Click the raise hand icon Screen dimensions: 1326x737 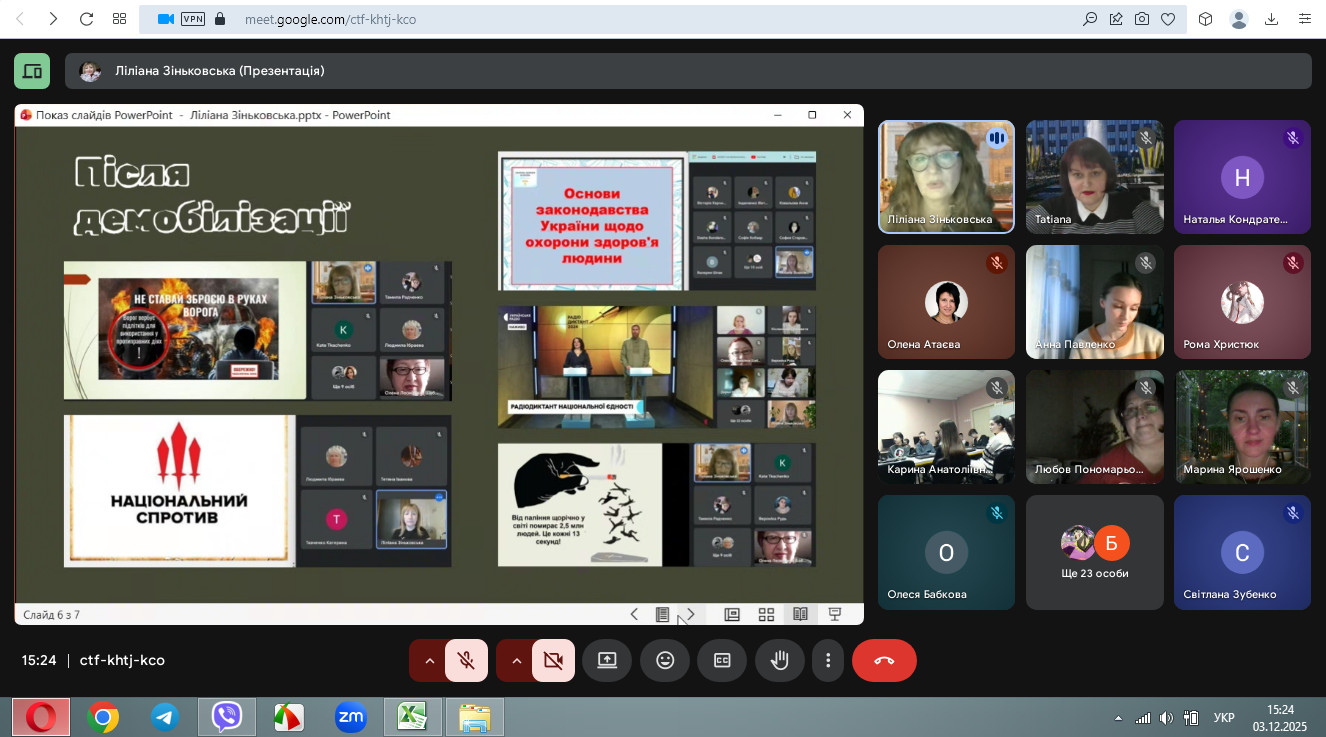(x=780, y=660)
